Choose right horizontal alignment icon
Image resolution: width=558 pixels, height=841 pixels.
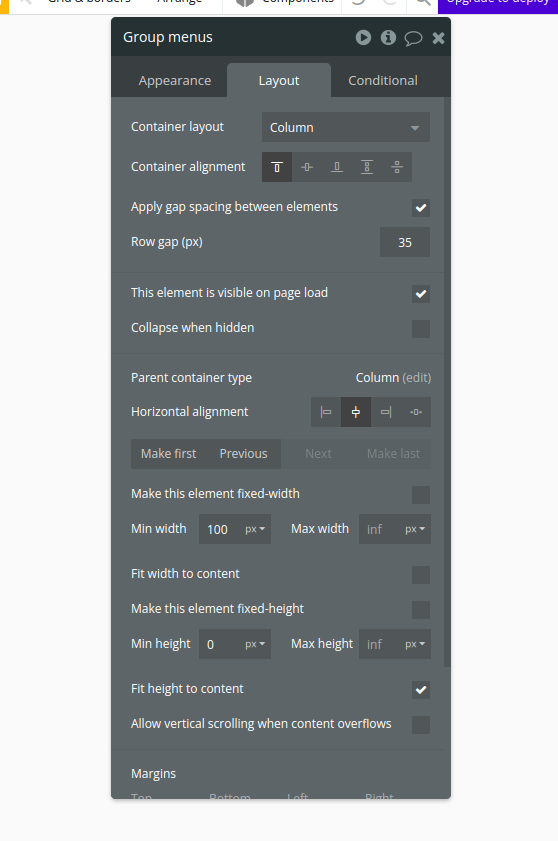[x=386, y=412]
